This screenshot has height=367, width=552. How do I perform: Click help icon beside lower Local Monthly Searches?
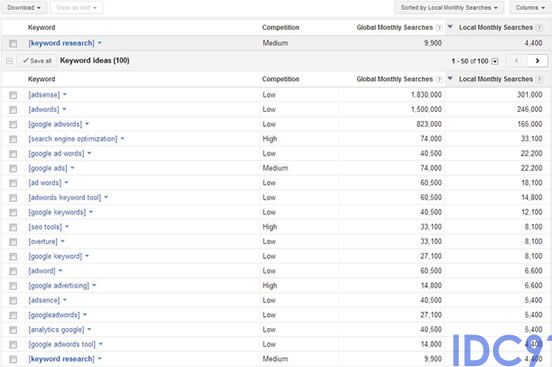click(539, 79)
